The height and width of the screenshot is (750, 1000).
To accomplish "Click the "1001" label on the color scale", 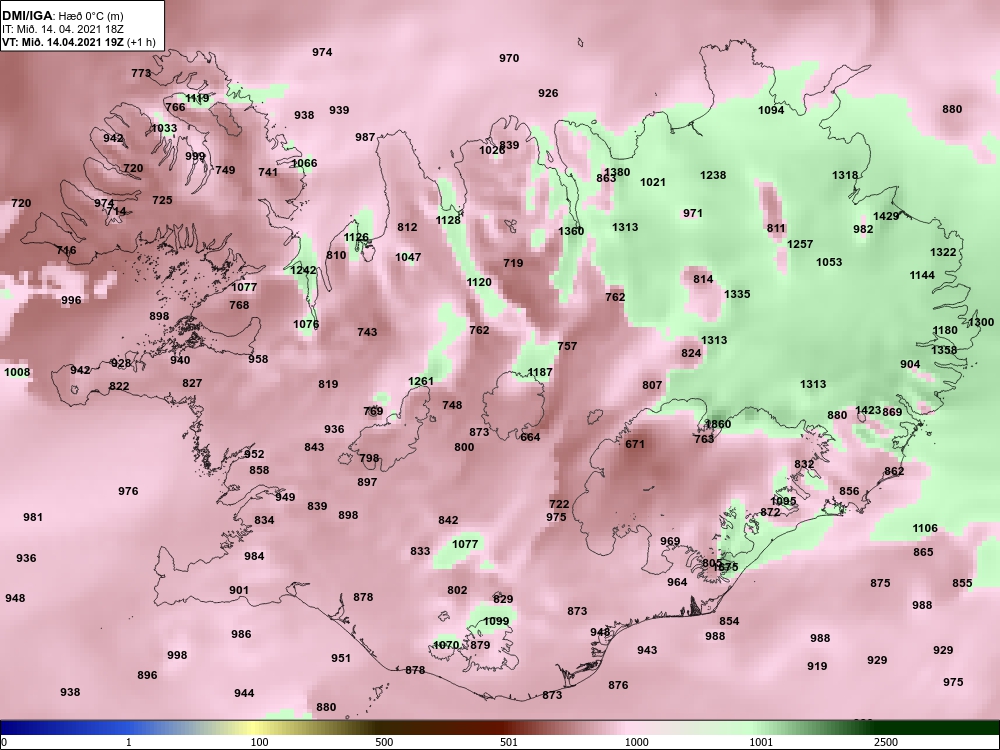I will [761, 742].
